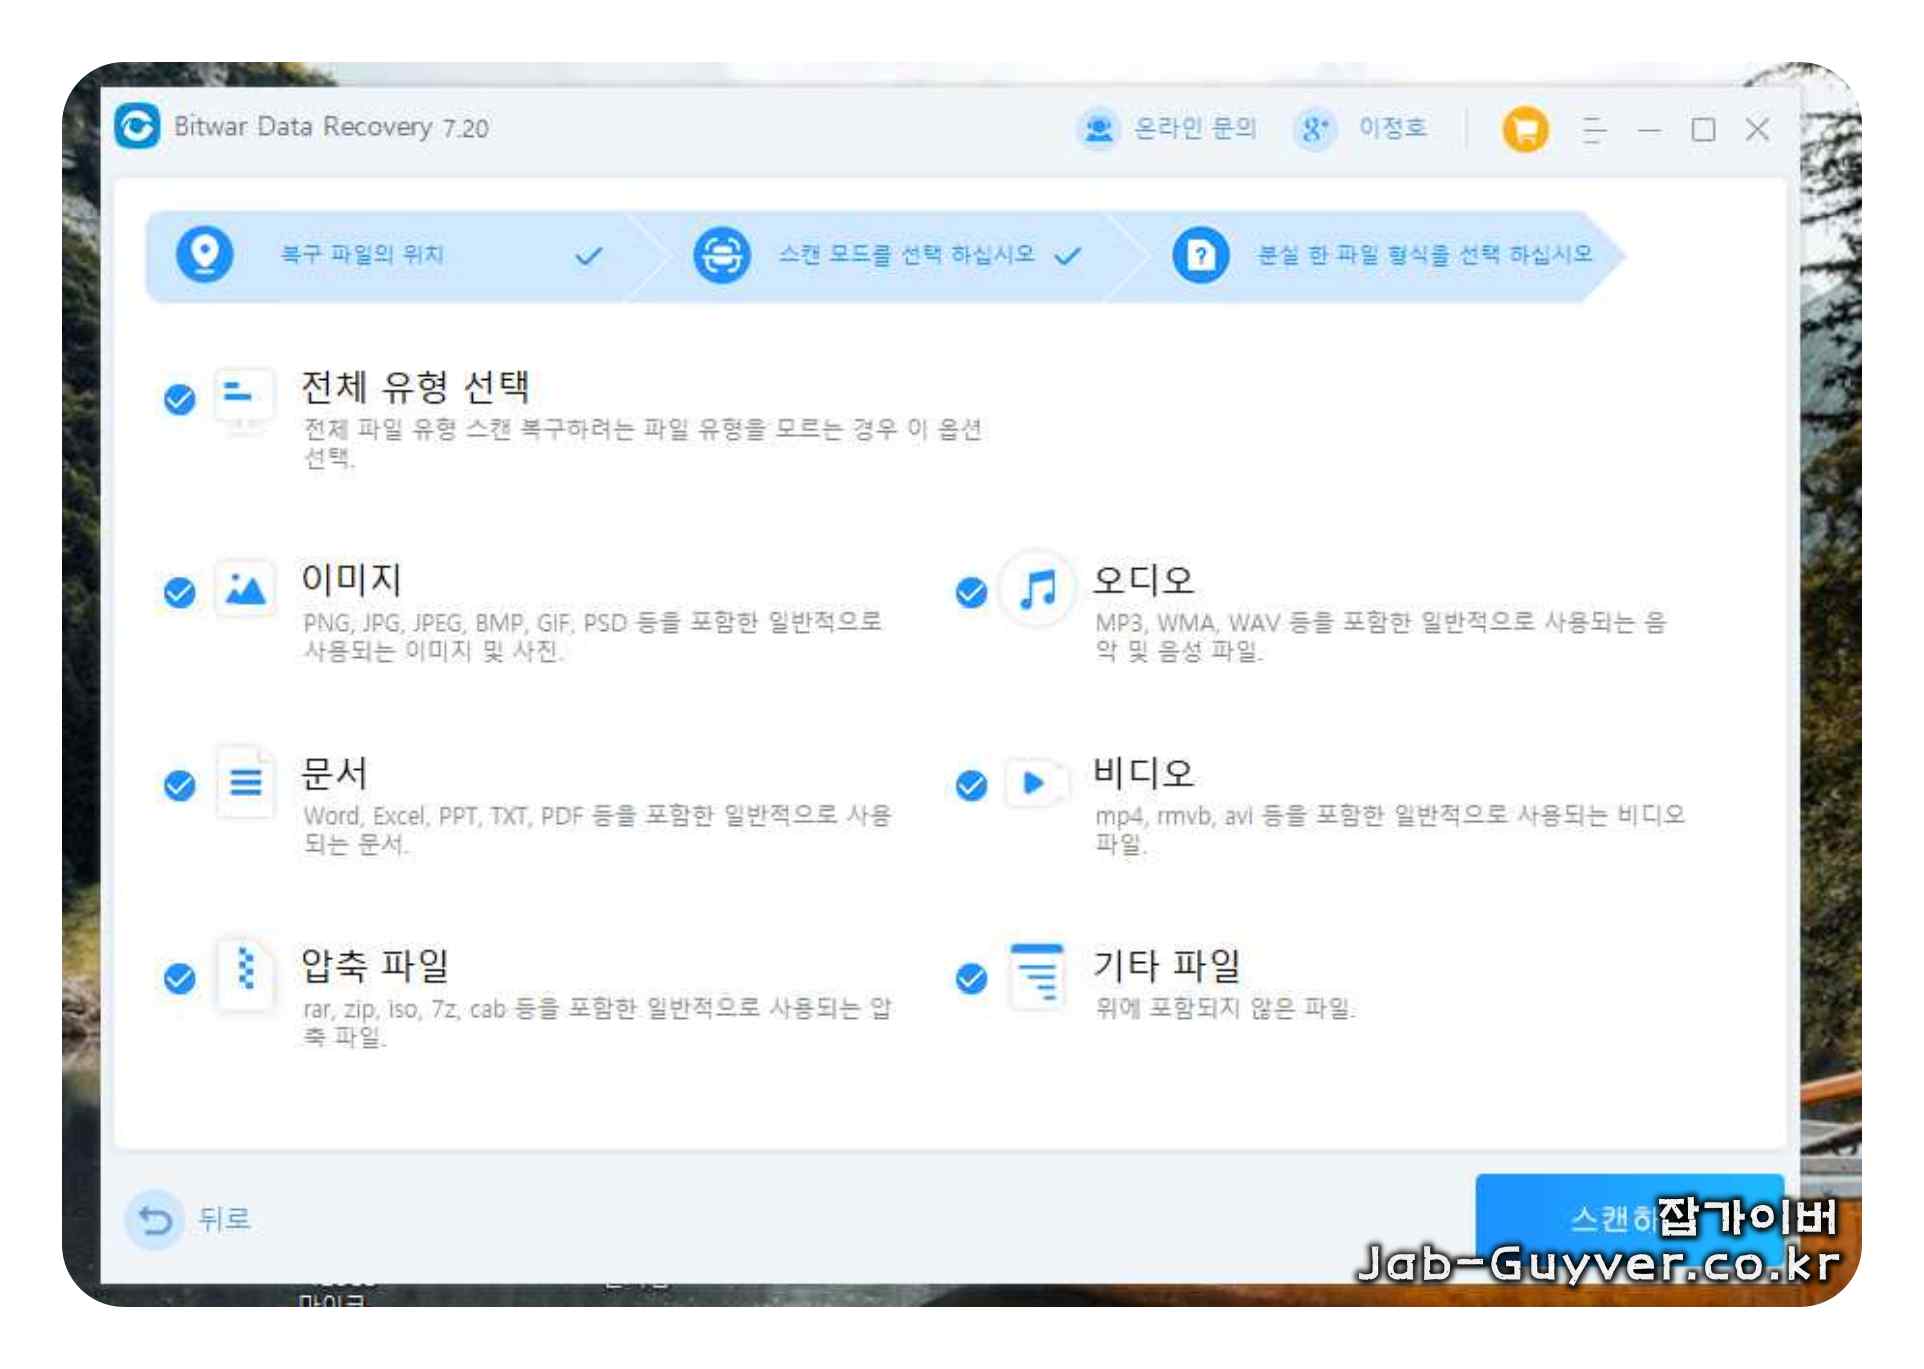Click the orange shopping cart icon
Screen dimensions: 1924x1369
(x=1524, y=129)
